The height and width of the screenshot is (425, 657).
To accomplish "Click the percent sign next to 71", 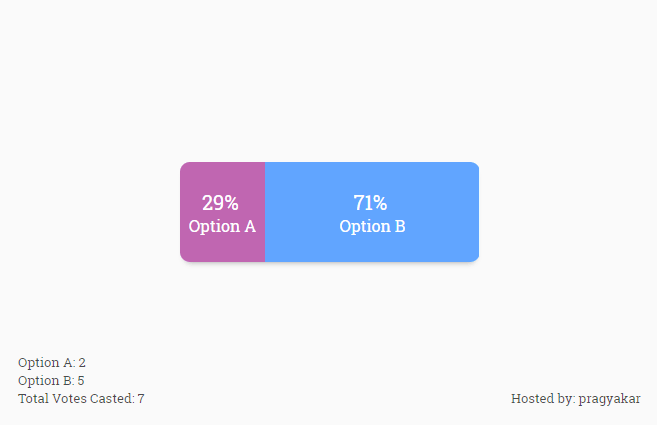I will tap(380, 203).
